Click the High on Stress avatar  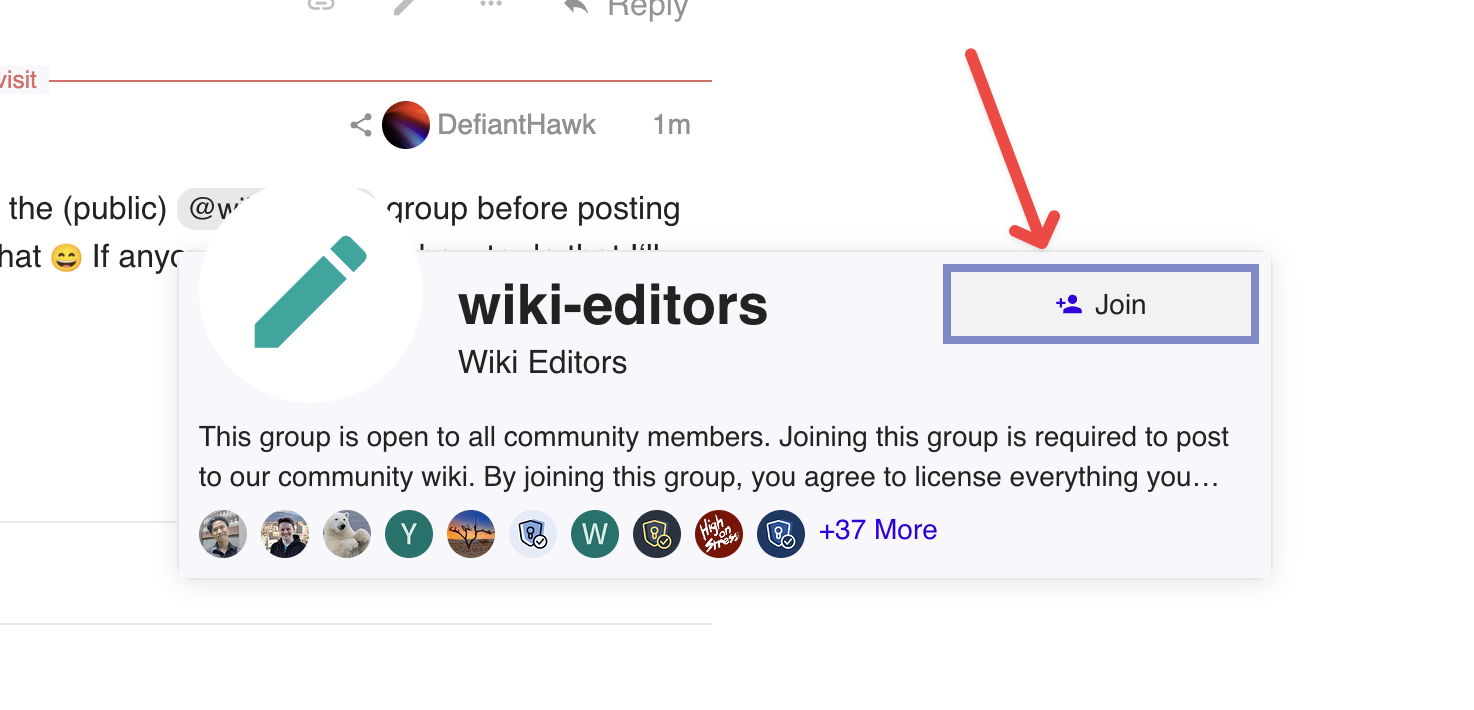(x=719, y=534)
